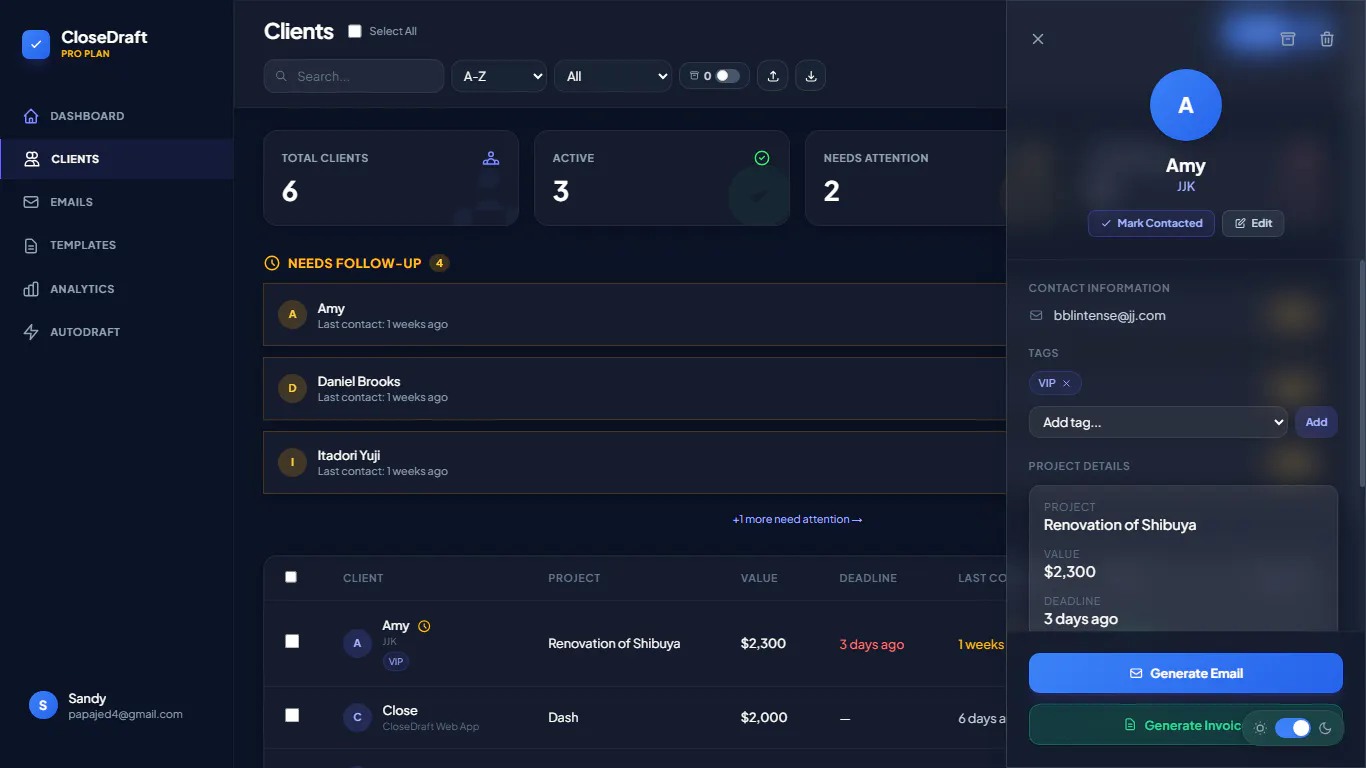Click the Sandy avatar S icon
The height and width of the screenshot is (768, 1366).
(x=43, y=705)
